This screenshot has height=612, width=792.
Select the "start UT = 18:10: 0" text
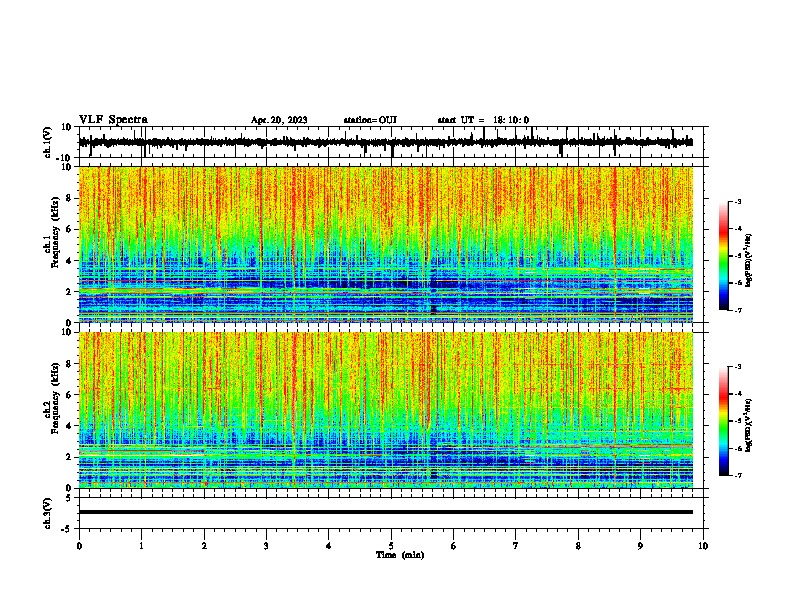click(x=483, y=120)
